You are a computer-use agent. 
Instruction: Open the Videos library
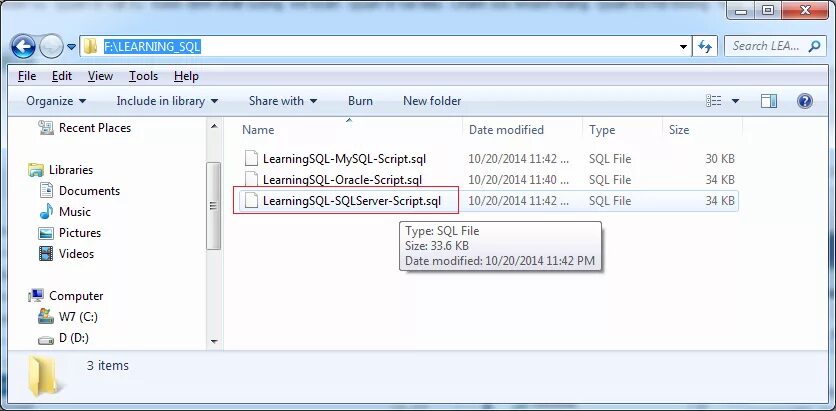point(76,254)
